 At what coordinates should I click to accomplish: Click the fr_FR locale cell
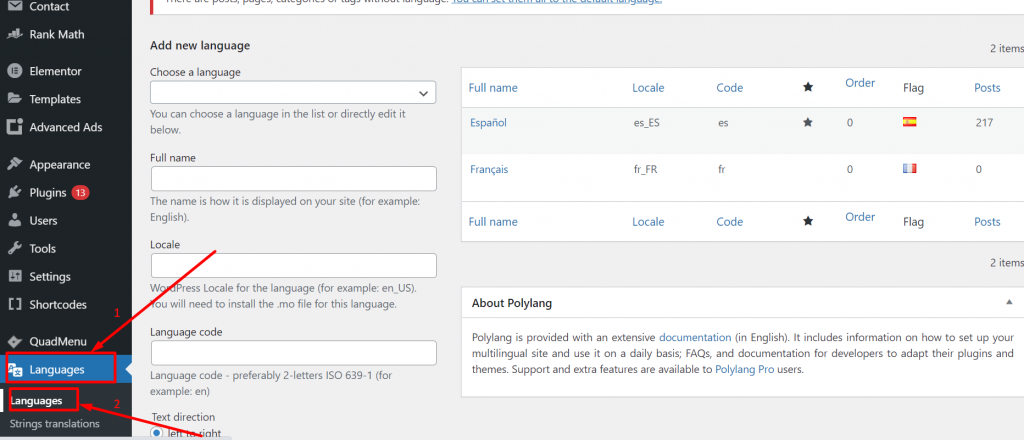(x=645, y=169)
